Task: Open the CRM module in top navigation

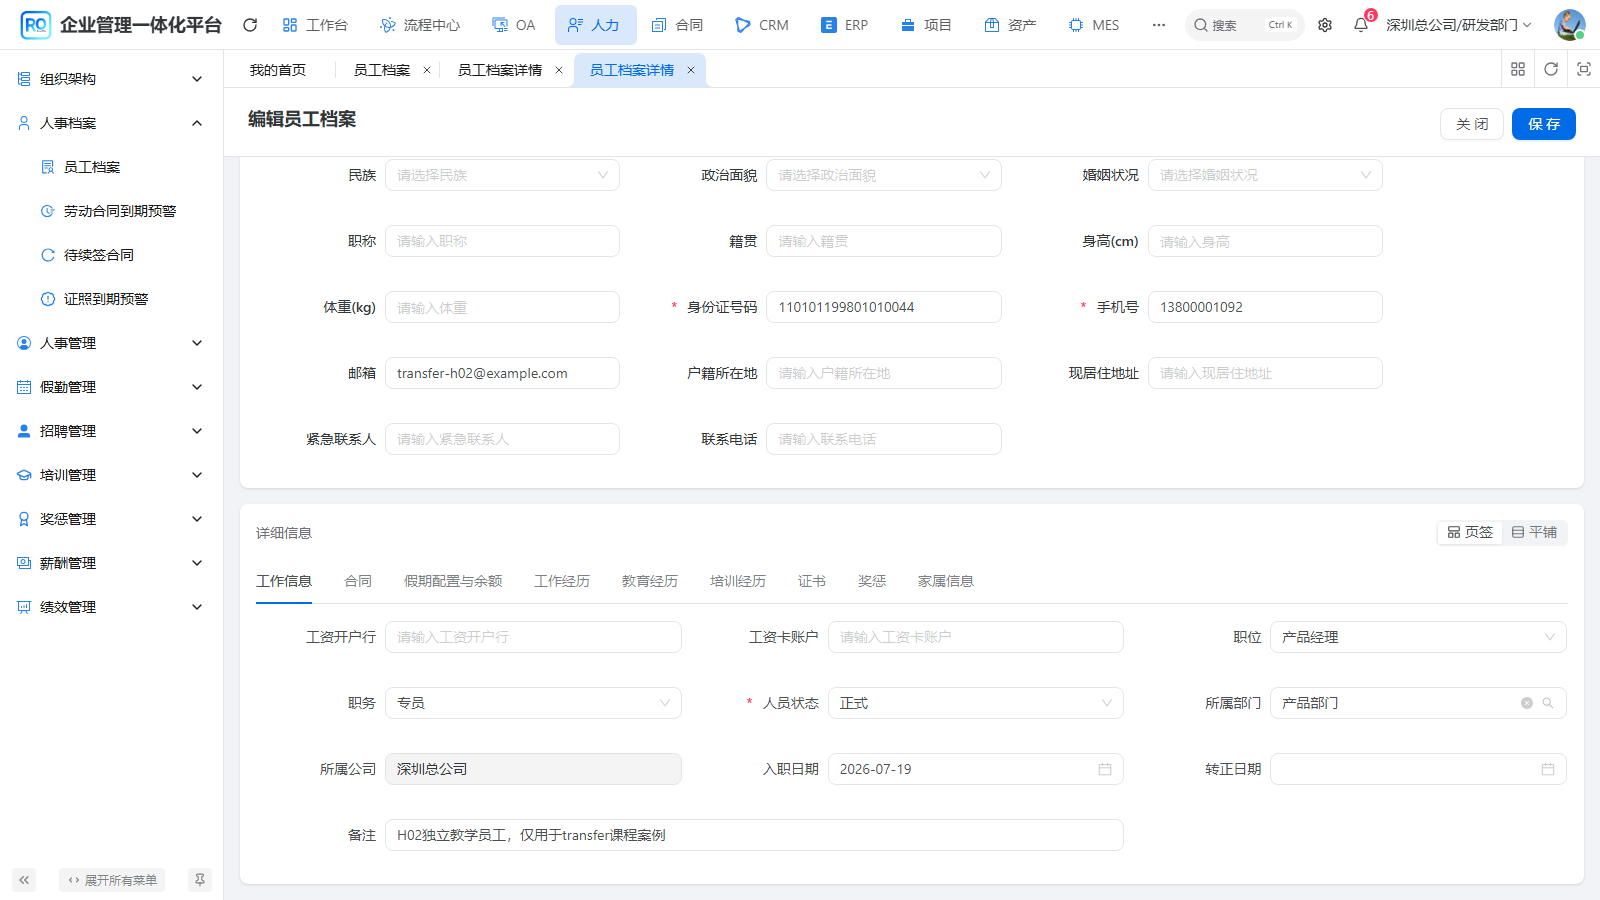Action: coord(762,25)
